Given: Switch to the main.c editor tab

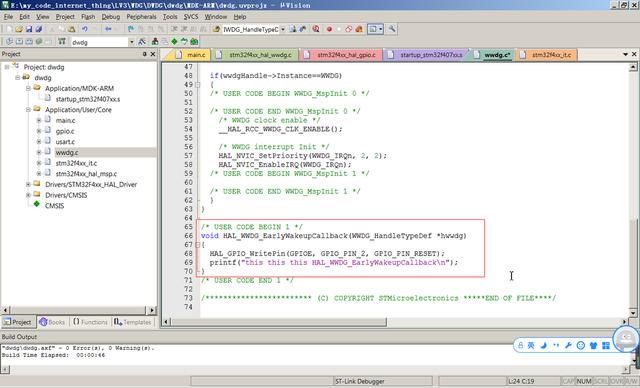Looking at the screenshot, I should click(192, 55).
